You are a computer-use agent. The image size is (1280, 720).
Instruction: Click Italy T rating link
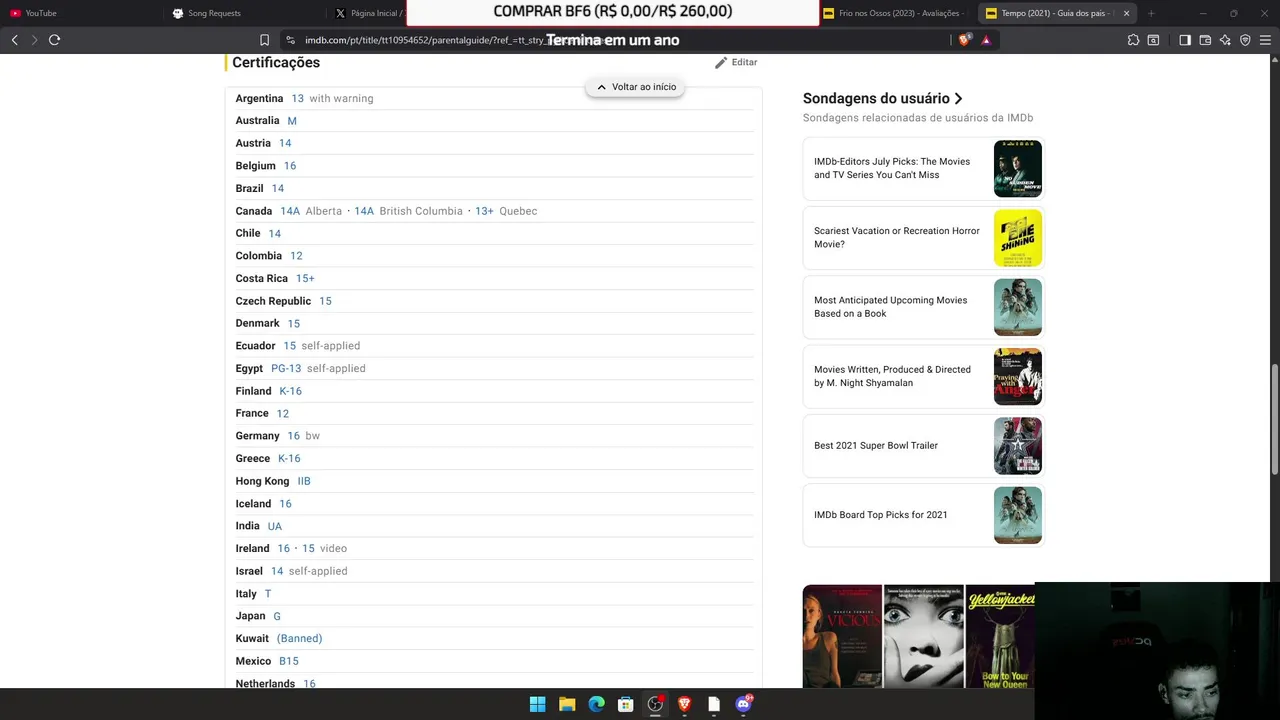[267, 594]
